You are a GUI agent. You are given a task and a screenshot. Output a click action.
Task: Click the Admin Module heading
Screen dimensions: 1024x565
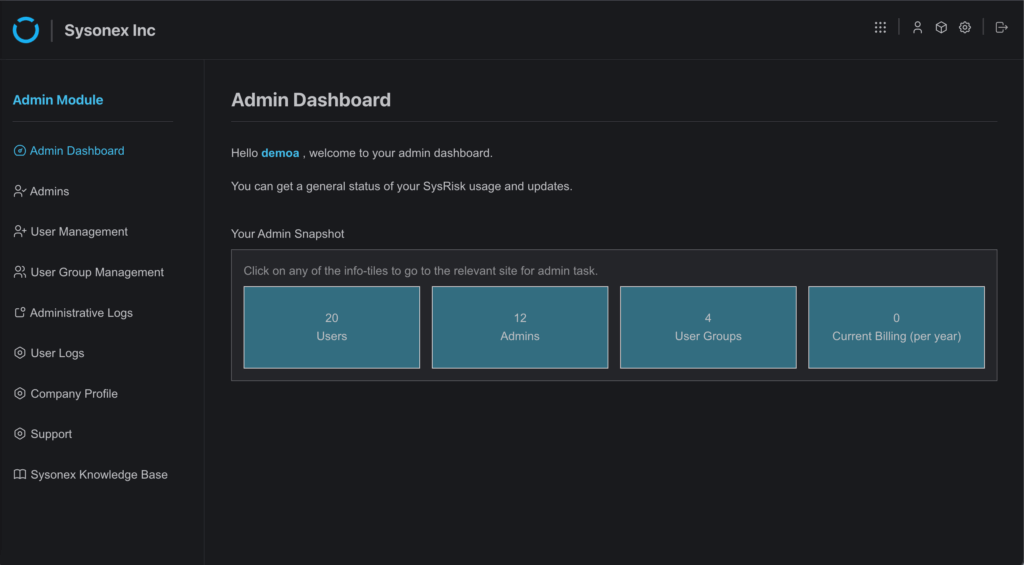point(58,100)
